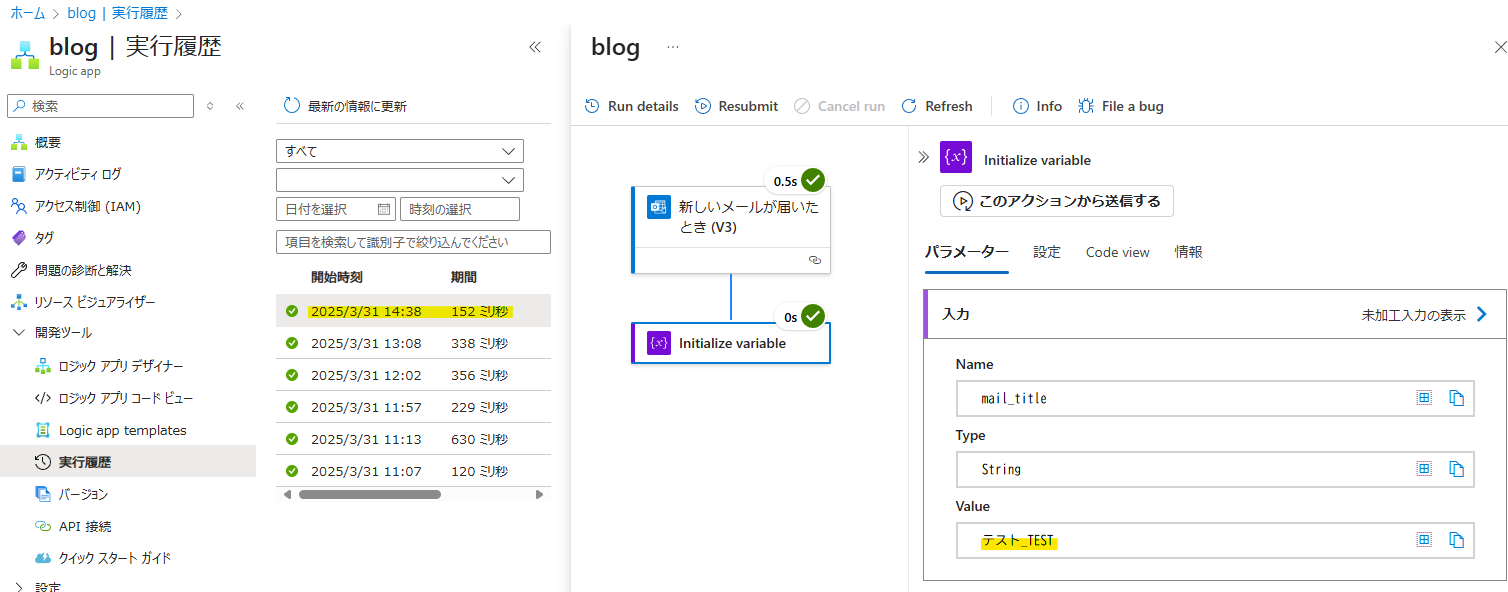Refresh the run history list
Viewport: 1508px width, 592px height.
pyautogui.click(x=345, y=106)
